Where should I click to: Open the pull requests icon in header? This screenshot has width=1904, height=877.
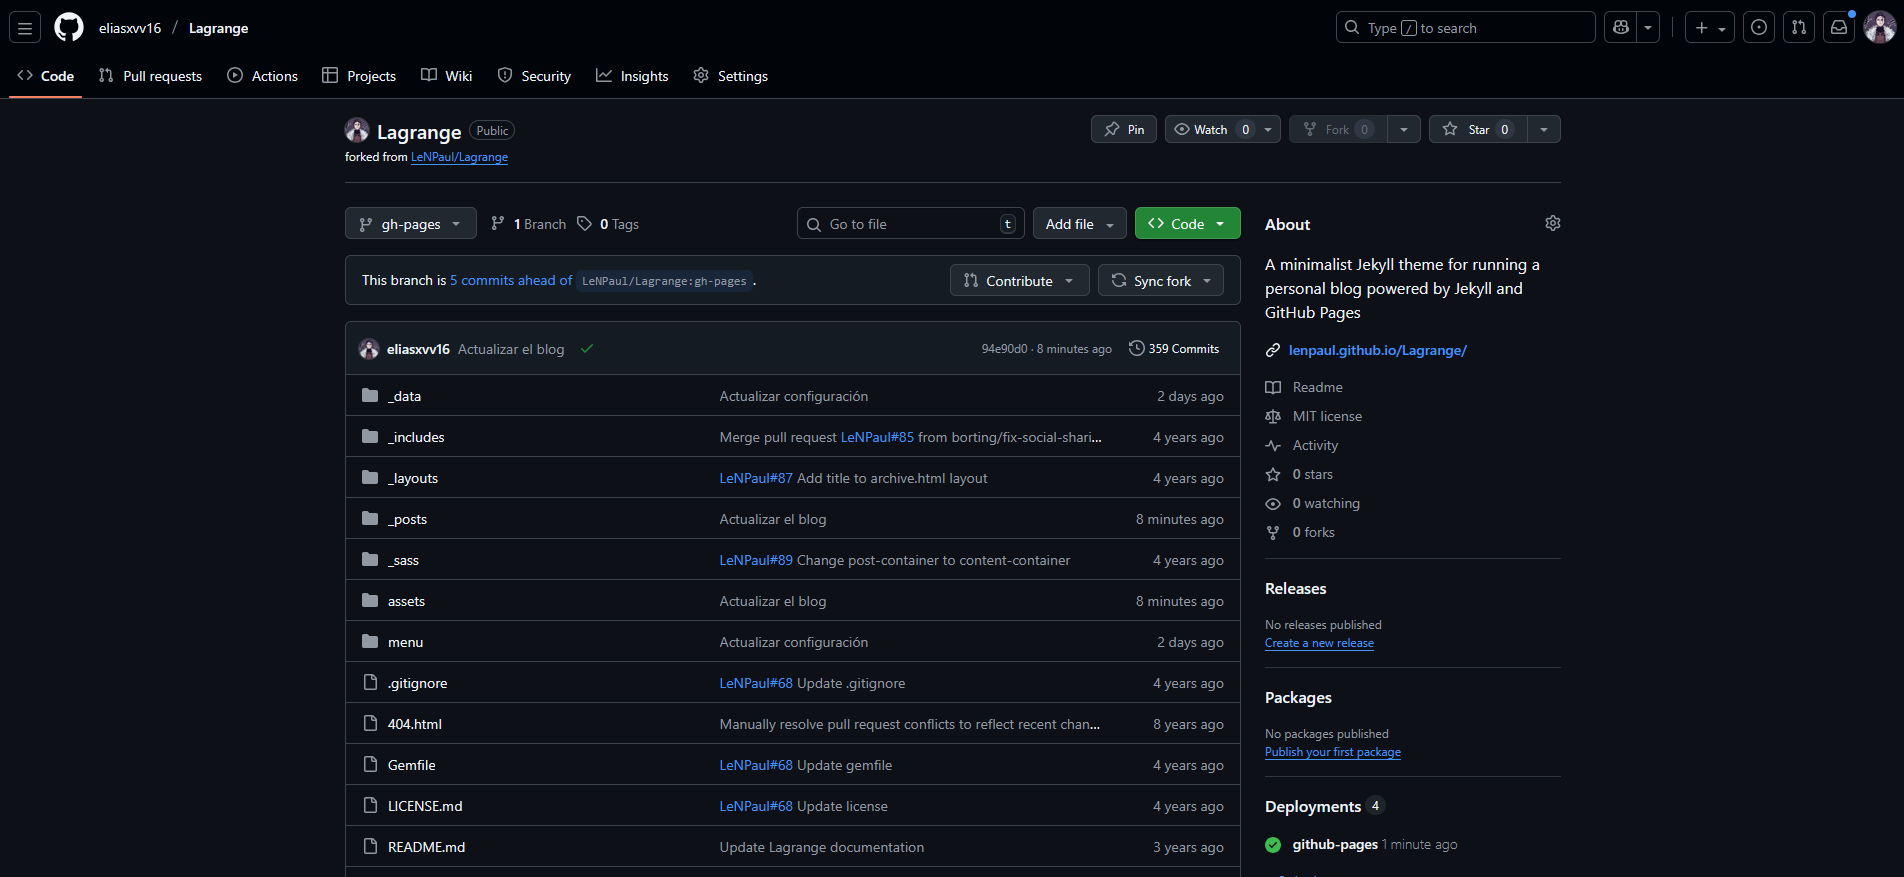1798,28
